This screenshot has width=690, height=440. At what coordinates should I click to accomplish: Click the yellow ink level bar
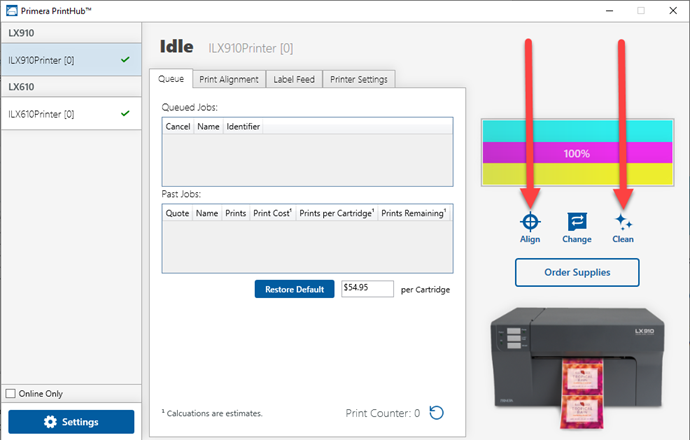click(577, 174)
